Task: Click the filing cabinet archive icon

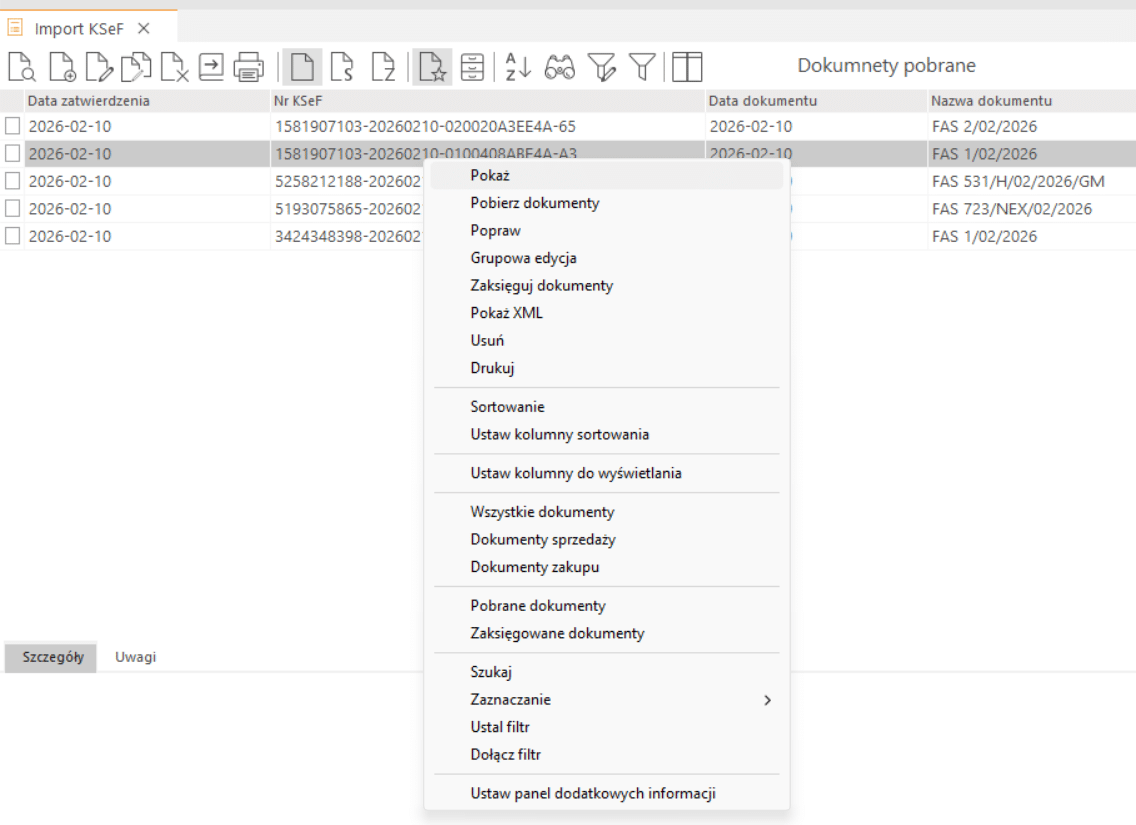Action: pos(472,67)
